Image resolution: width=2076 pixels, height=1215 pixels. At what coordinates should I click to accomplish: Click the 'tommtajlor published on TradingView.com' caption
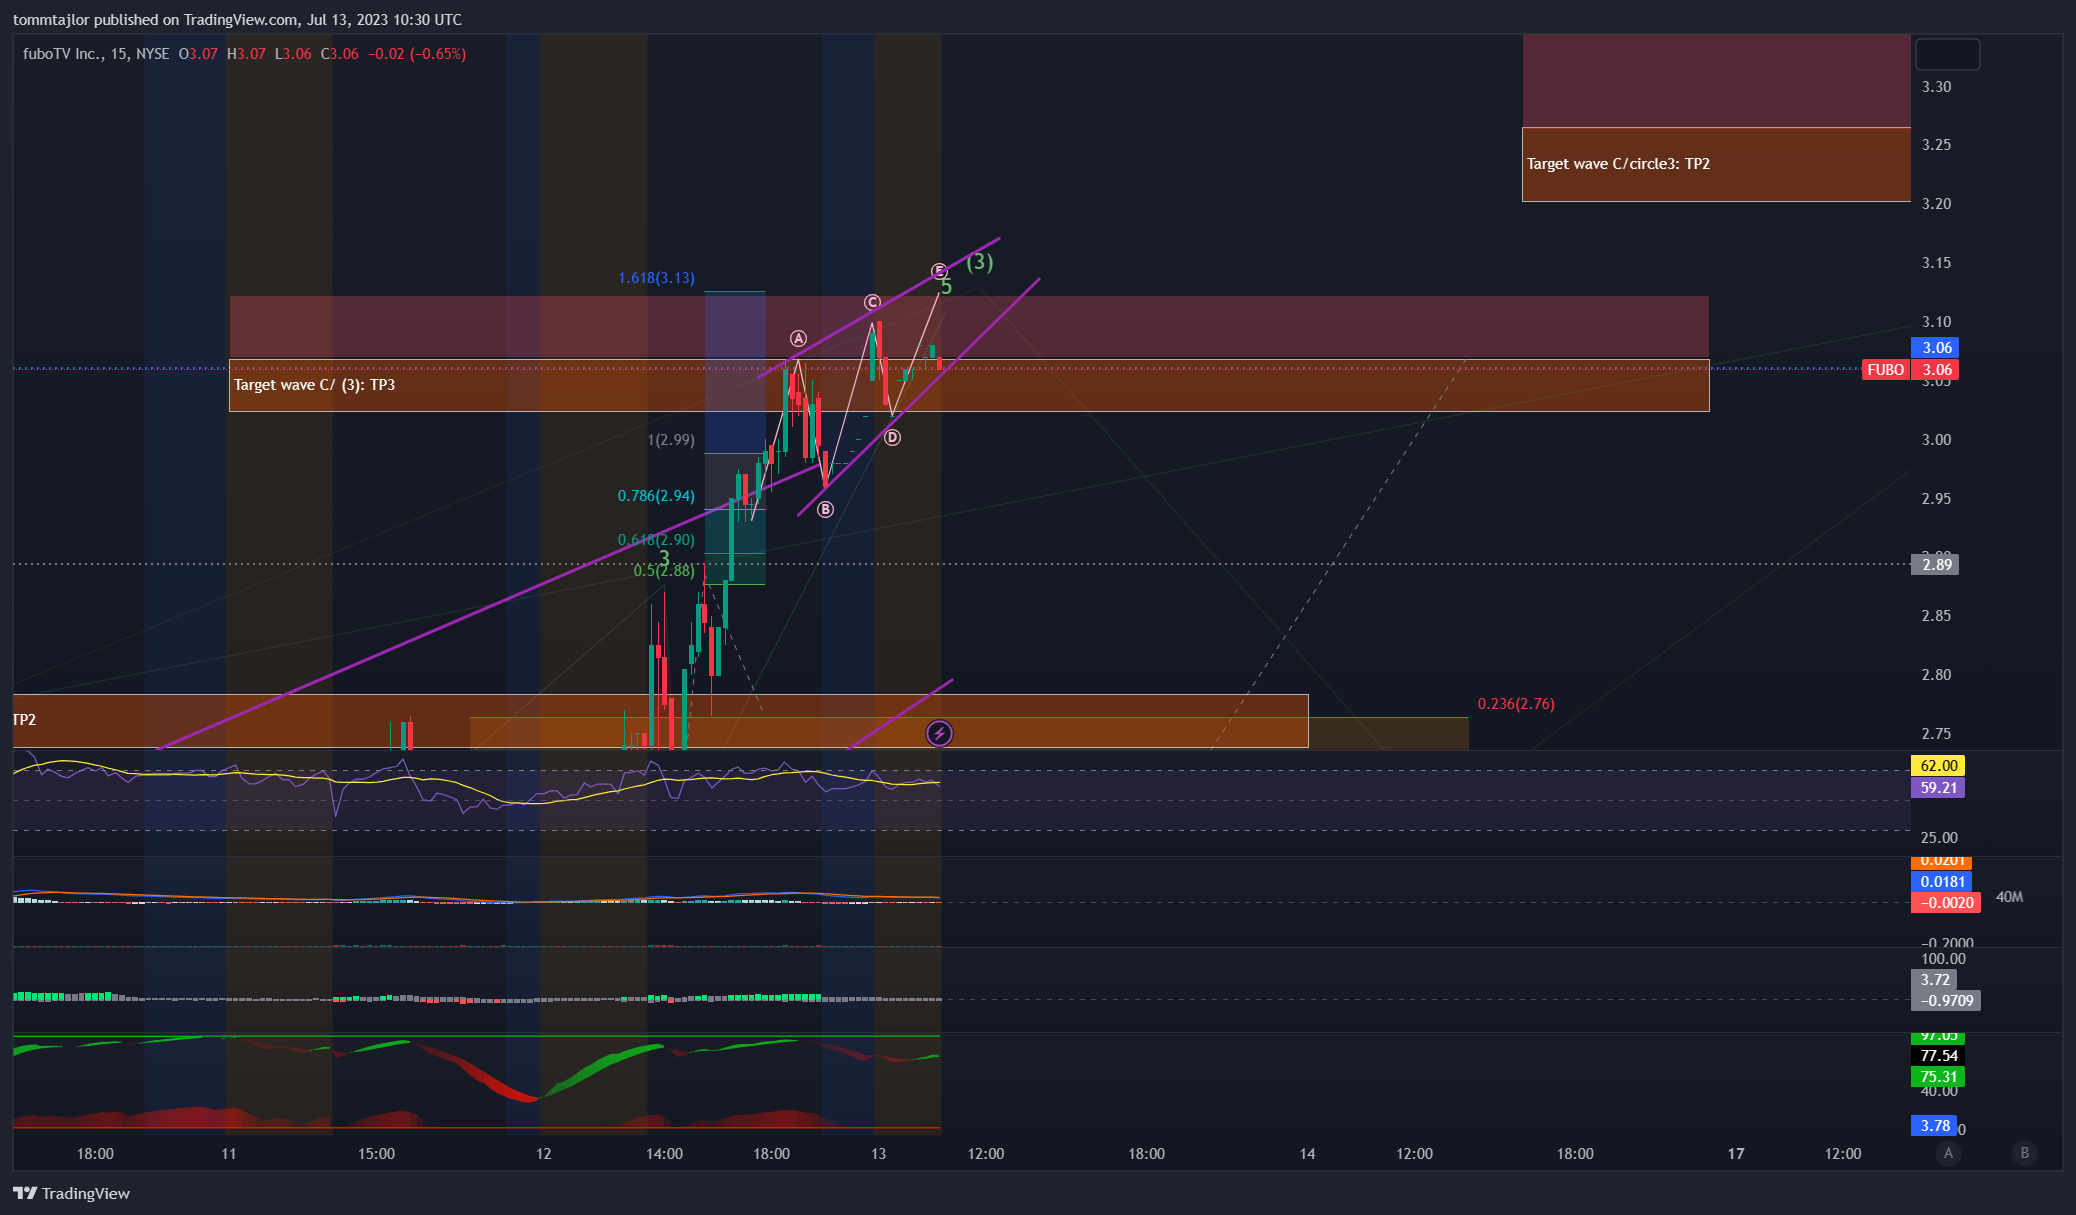tap(155, 20)
